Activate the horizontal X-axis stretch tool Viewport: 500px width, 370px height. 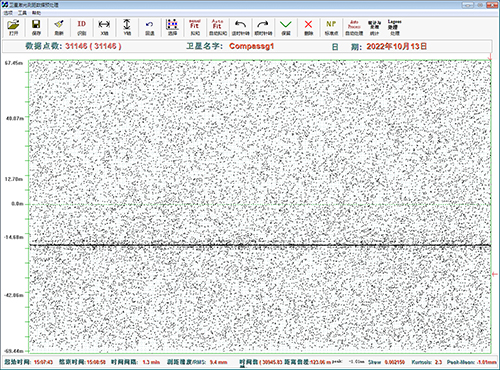104,27
